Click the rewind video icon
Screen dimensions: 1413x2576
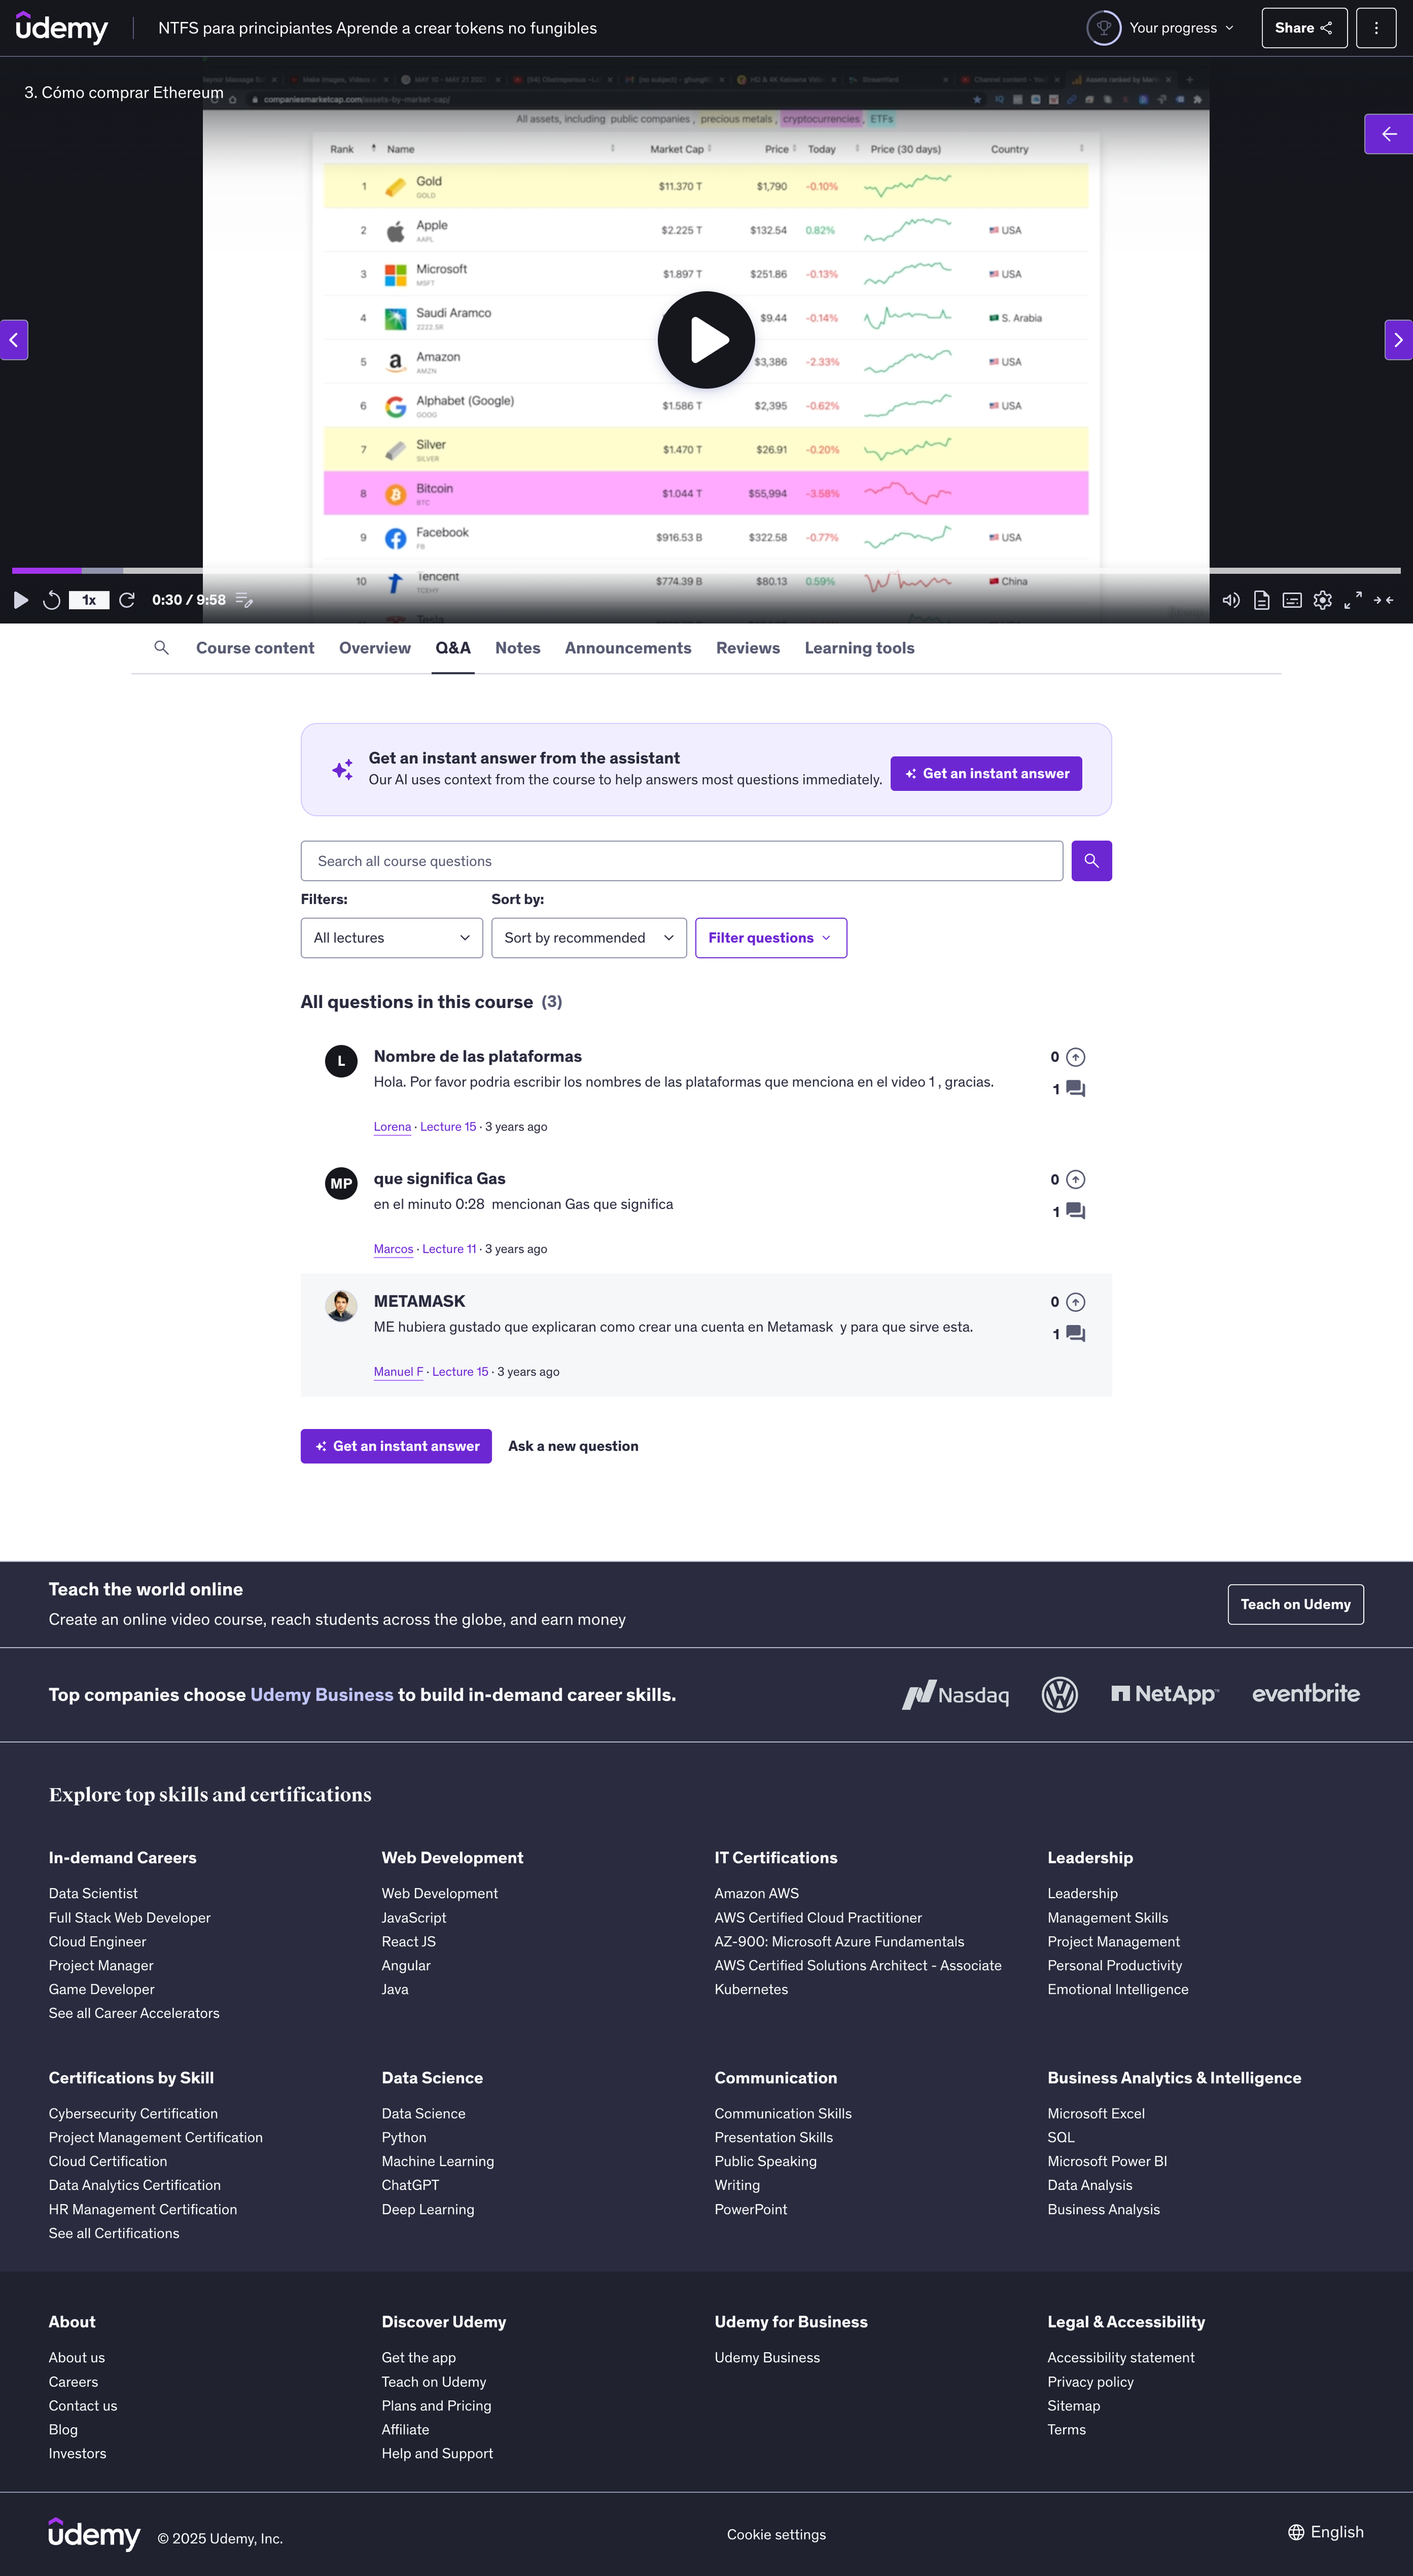pos(52,600)
